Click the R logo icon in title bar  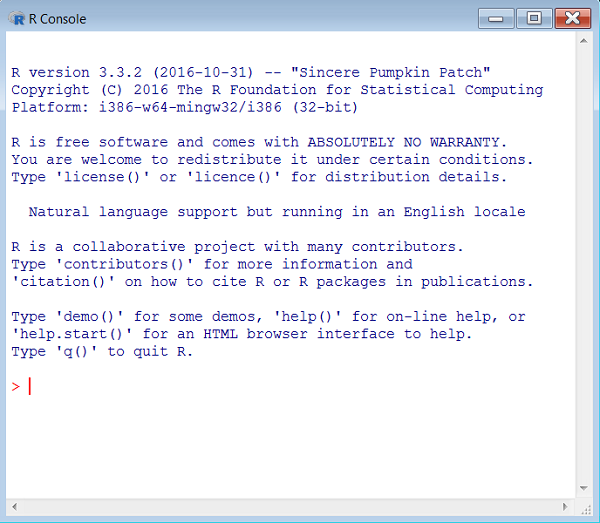click(x=16, y=18)
